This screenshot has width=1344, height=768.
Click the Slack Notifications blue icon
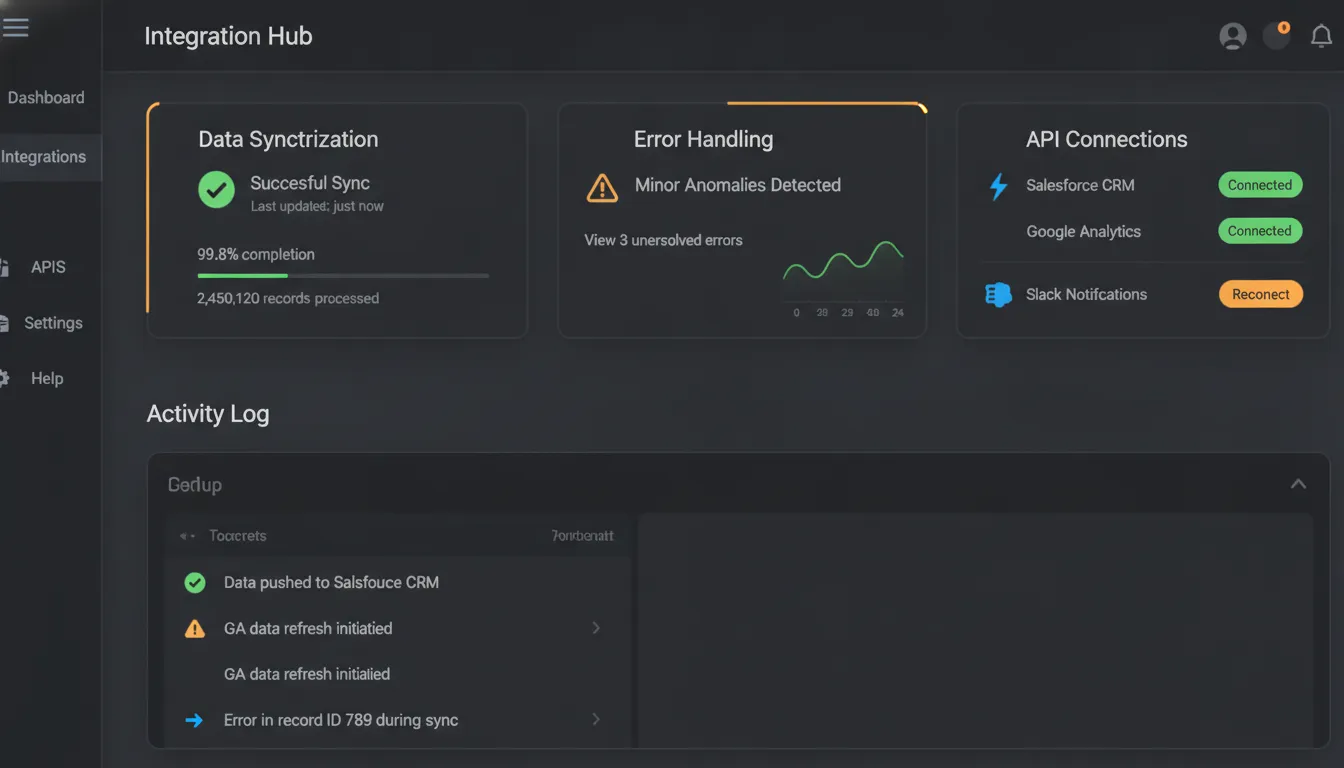click(x=998, y=295)
